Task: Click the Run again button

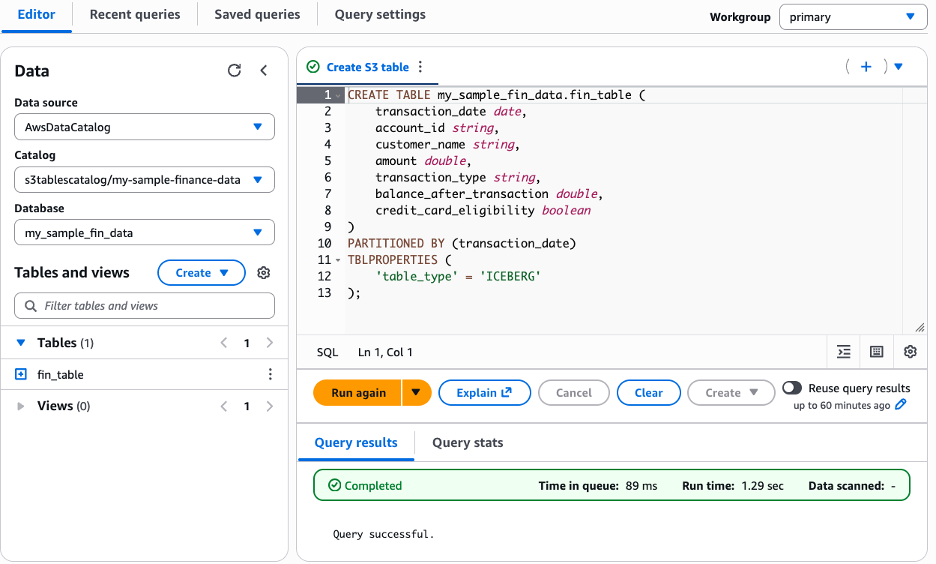Action: (x=358, y=393)
